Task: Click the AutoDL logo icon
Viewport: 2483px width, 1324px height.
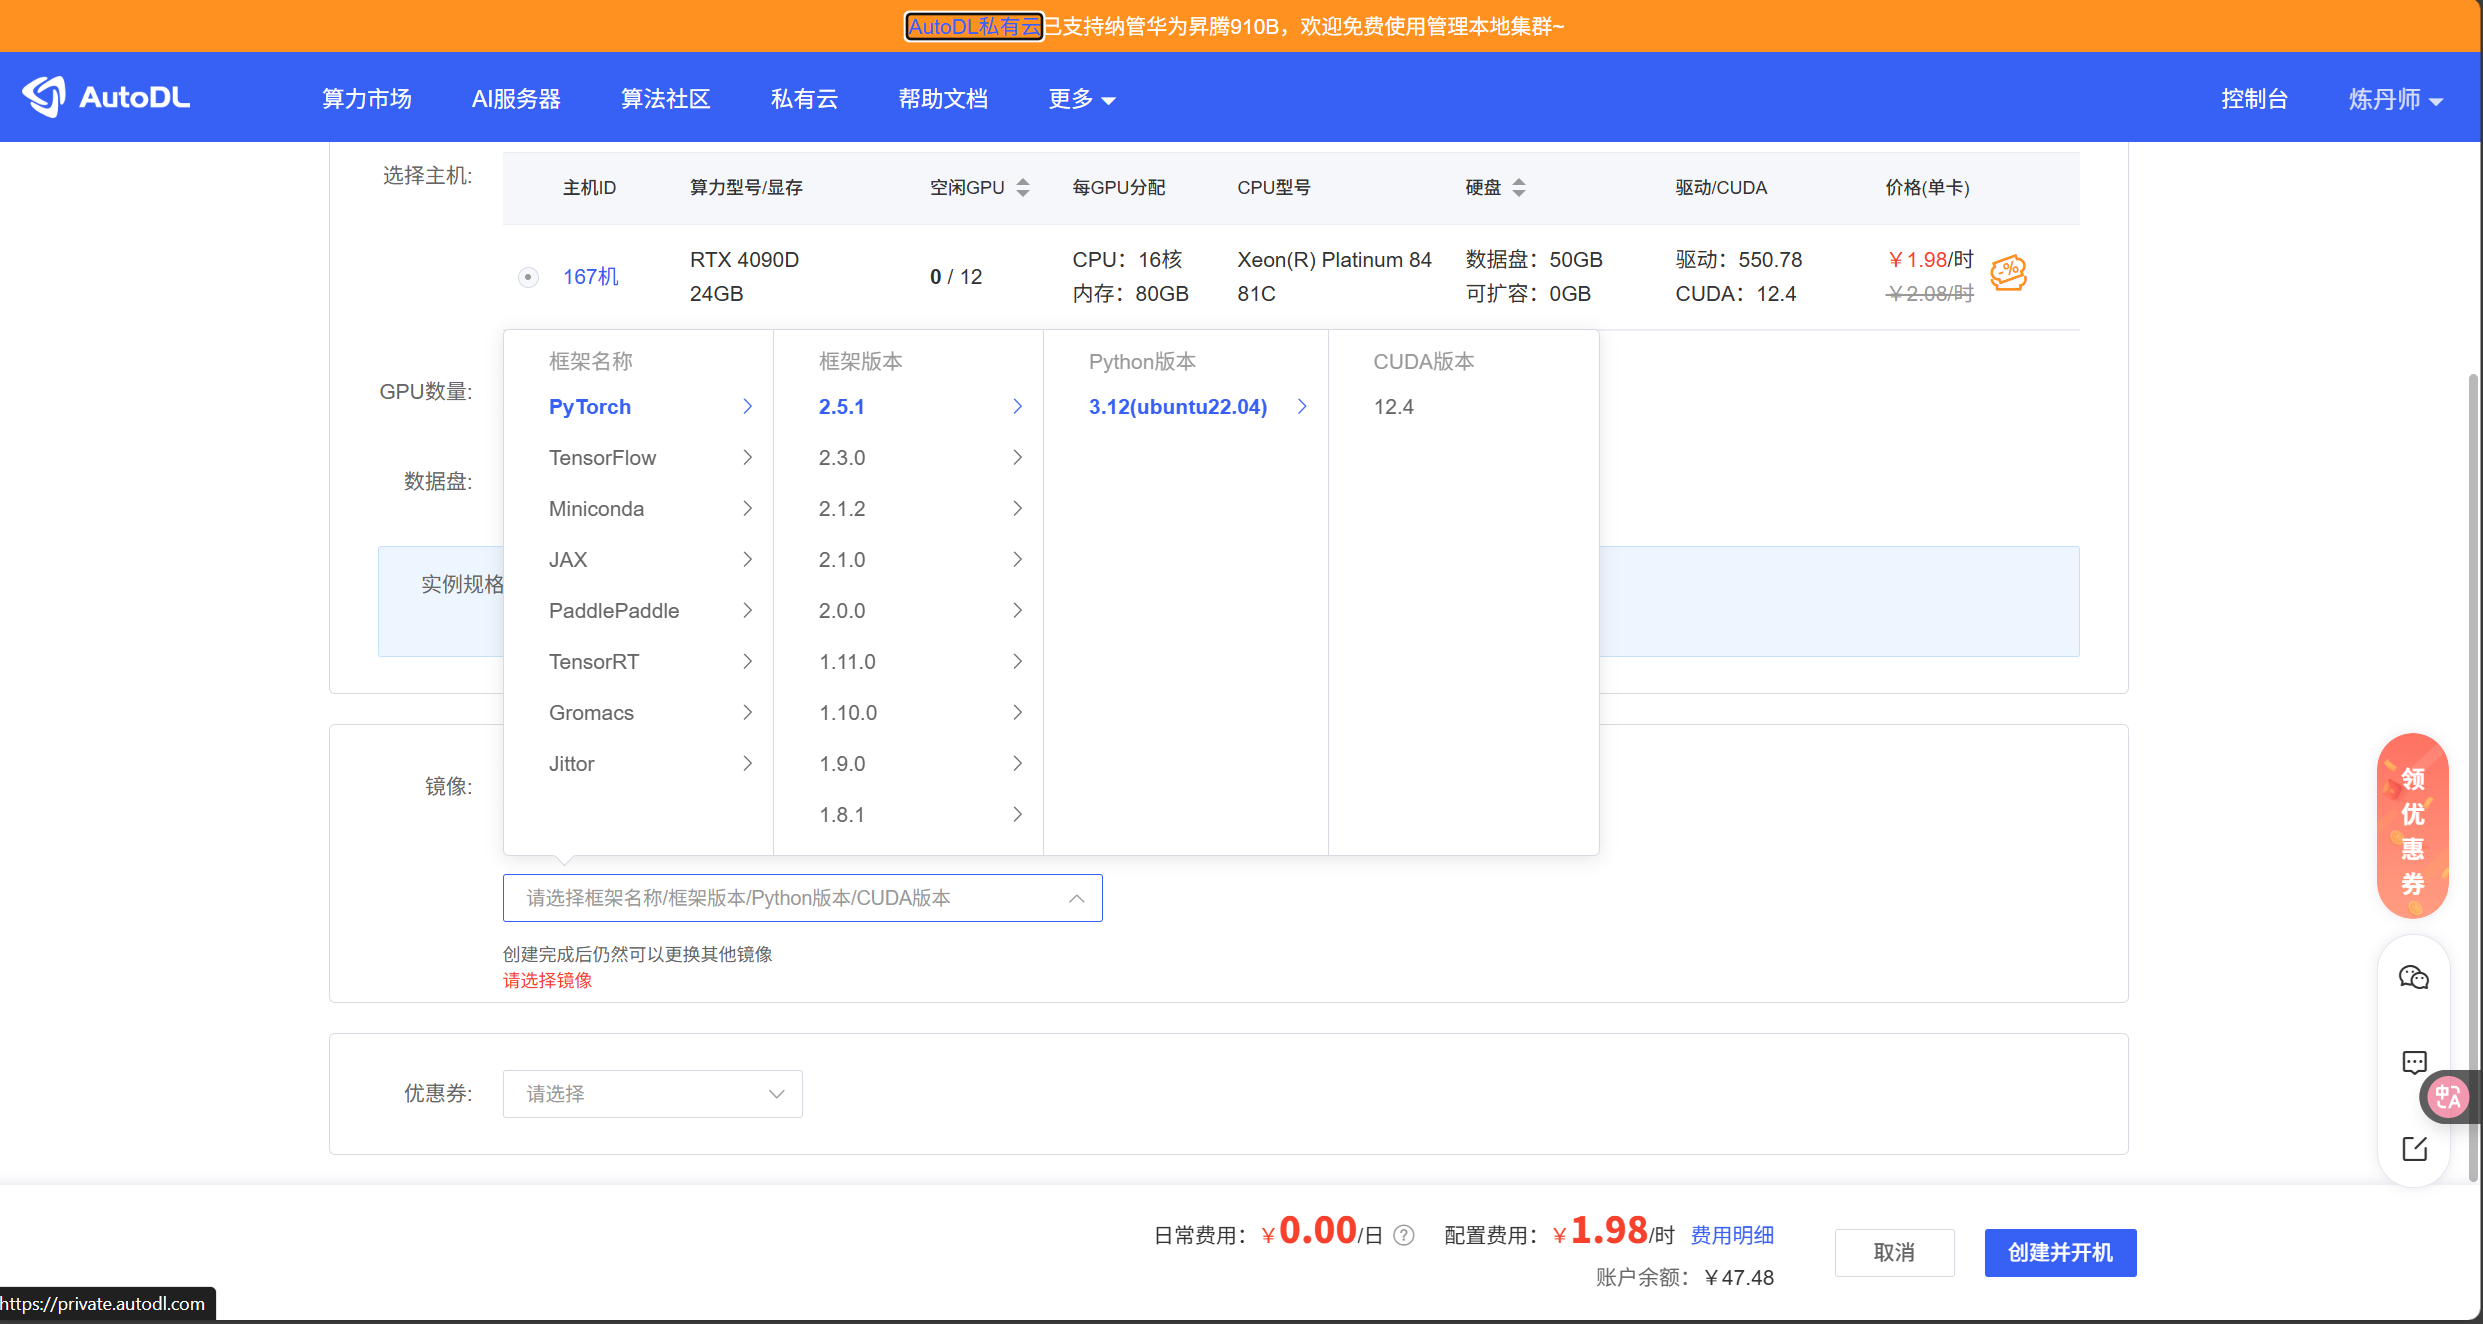Action: pos(44,97)
